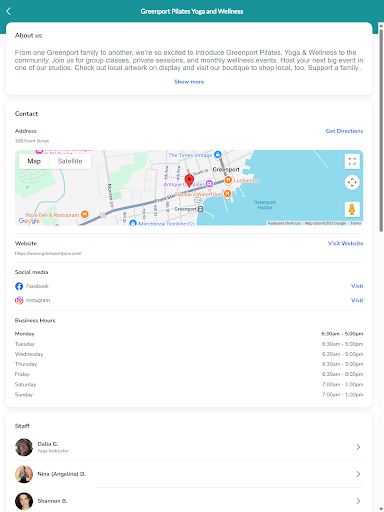Click the Greenport Harbor label on map
The height and width of the screenshot is (512, 384).
pos(265,205)
